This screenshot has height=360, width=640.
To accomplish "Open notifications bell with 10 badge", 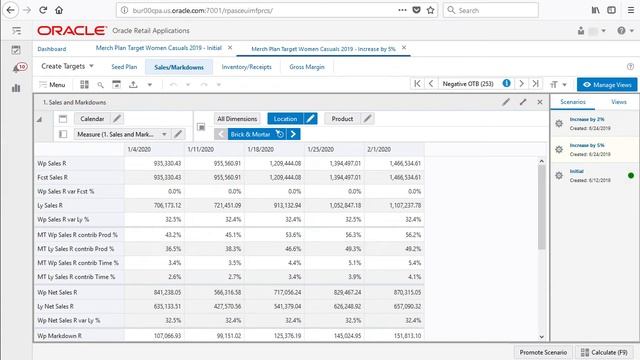I will click(19, 67).
